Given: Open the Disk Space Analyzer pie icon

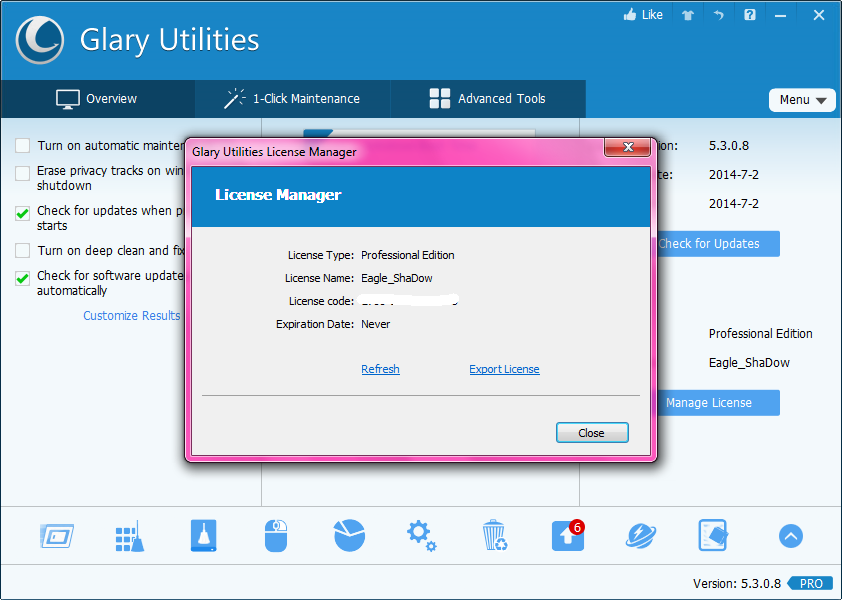Looking at the screenshot, I should click(x=349, y=536).
